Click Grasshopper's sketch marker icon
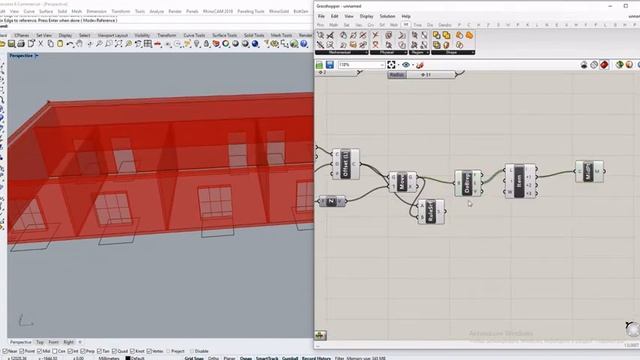640x360 pixels. point(420,65)
